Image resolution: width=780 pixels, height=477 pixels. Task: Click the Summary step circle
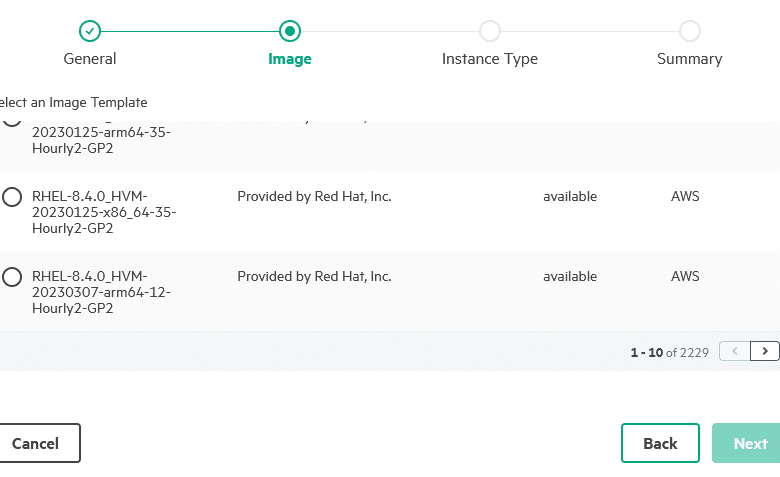point(690,31)
